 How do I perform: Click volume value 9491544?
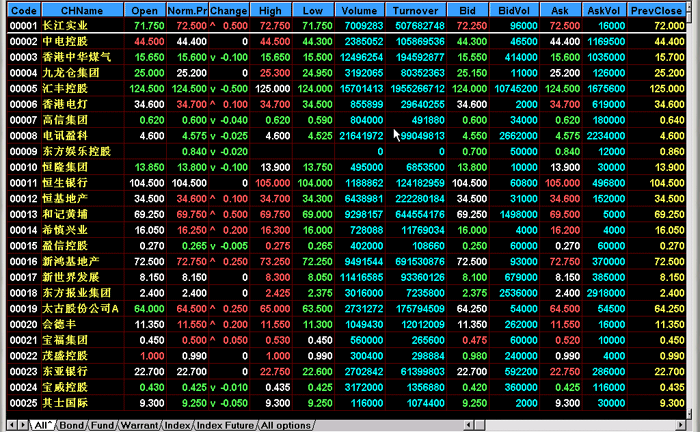(364, 262)
